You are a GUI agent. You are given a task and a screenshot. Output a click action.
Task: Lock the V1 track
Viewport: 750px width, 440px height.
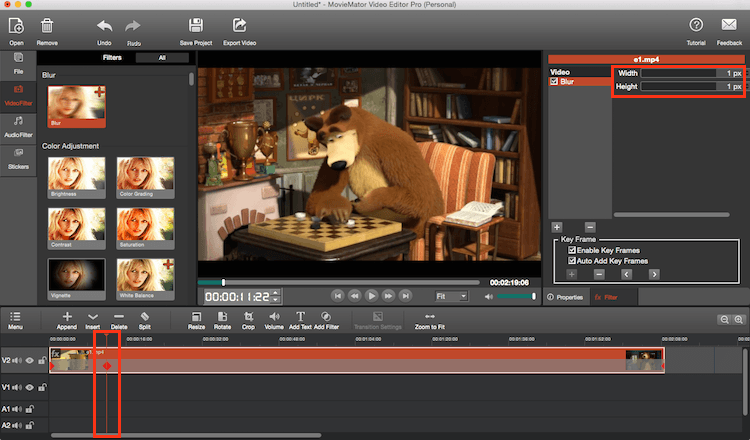[42, 387]
